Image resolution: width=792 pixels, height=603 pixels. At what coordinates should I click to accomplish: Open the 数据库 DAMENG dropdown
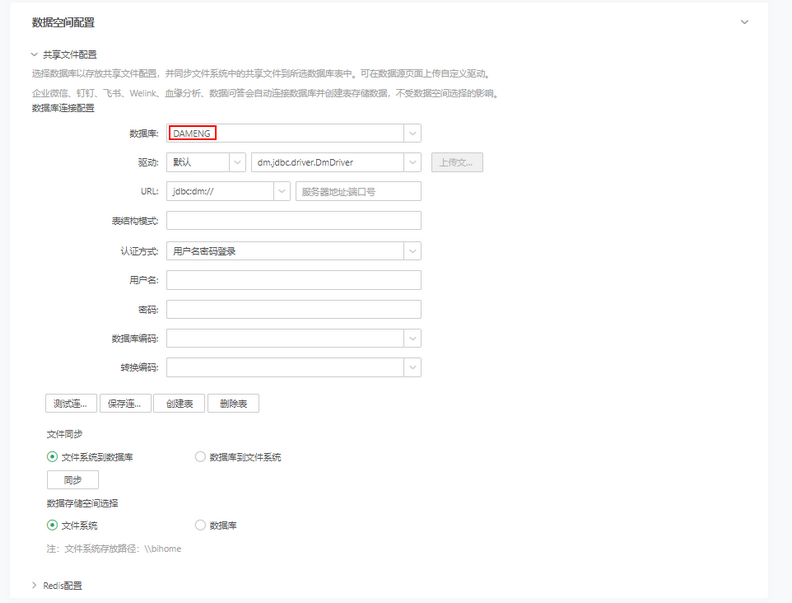[x=412, y=133]
